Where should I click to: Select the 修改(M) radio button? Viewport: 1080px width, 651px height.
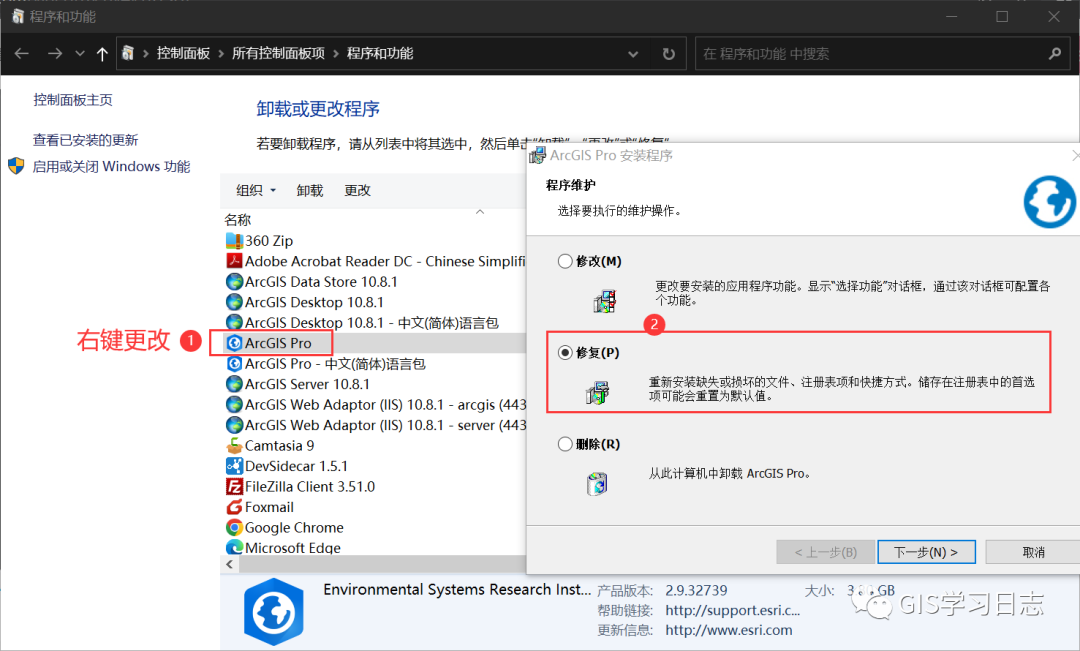click(x=565, y=261)
